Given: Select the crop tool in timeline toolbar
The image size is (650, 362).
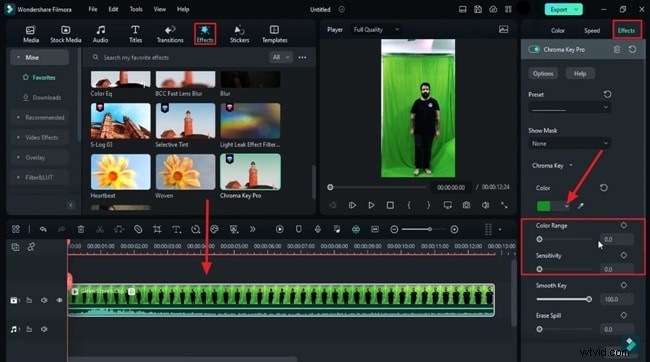Looking at the screenshot, I should (157, 229).
